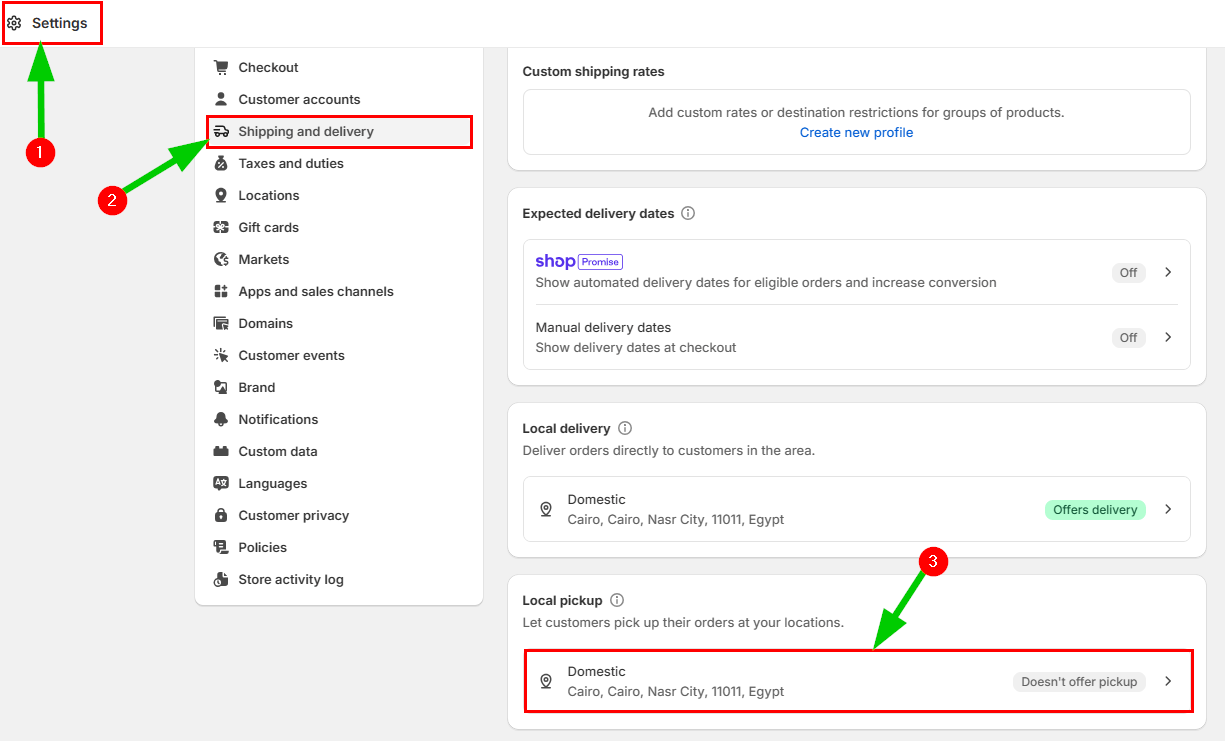1225x741 pixels.
Task: Expand the Shop Promise row chevron
Action: point(1168,272)
